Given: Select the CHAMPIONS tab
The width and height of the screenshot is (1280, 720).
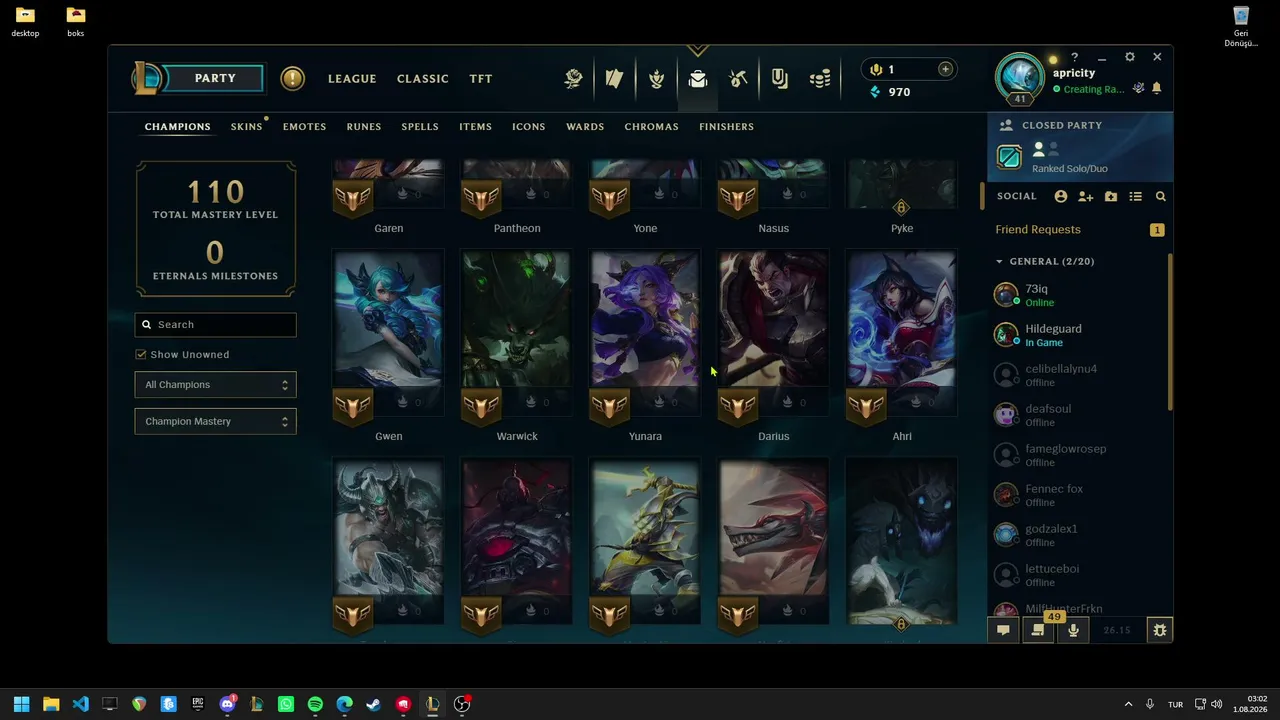Looking at the screenshot, I should pos(178,127).
